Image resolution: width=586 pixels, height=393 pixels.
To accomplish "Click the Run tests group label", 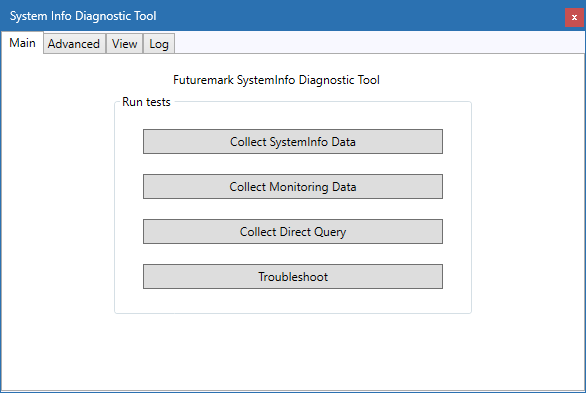I will click(x=146, y=102).
